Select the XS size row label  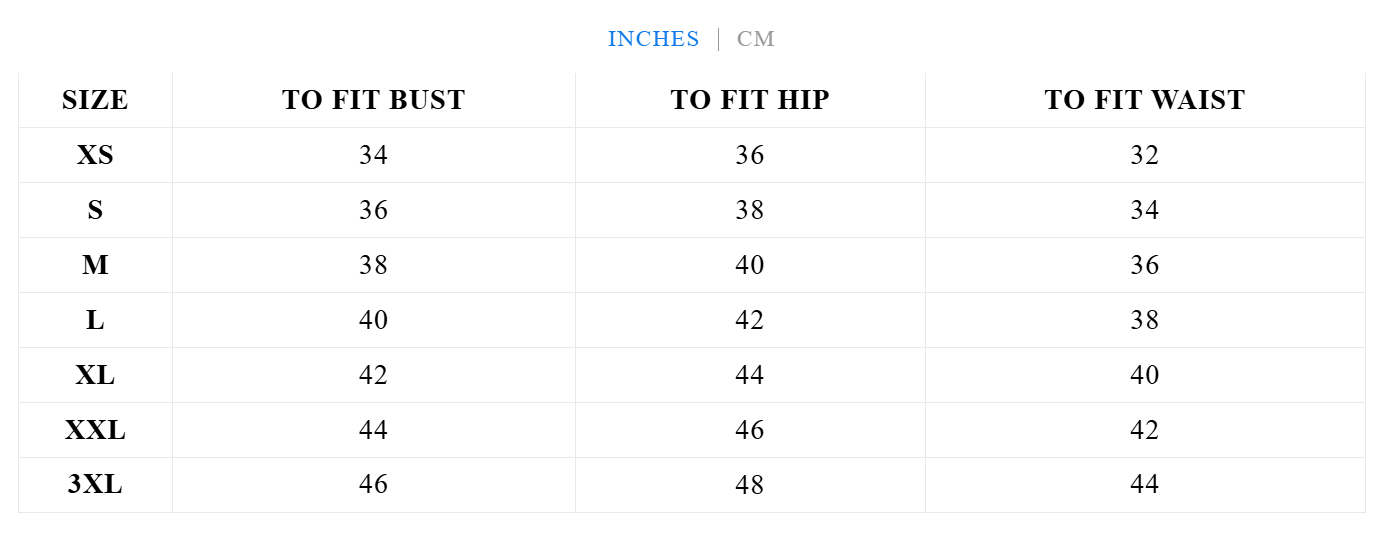(x=95, y=155)
